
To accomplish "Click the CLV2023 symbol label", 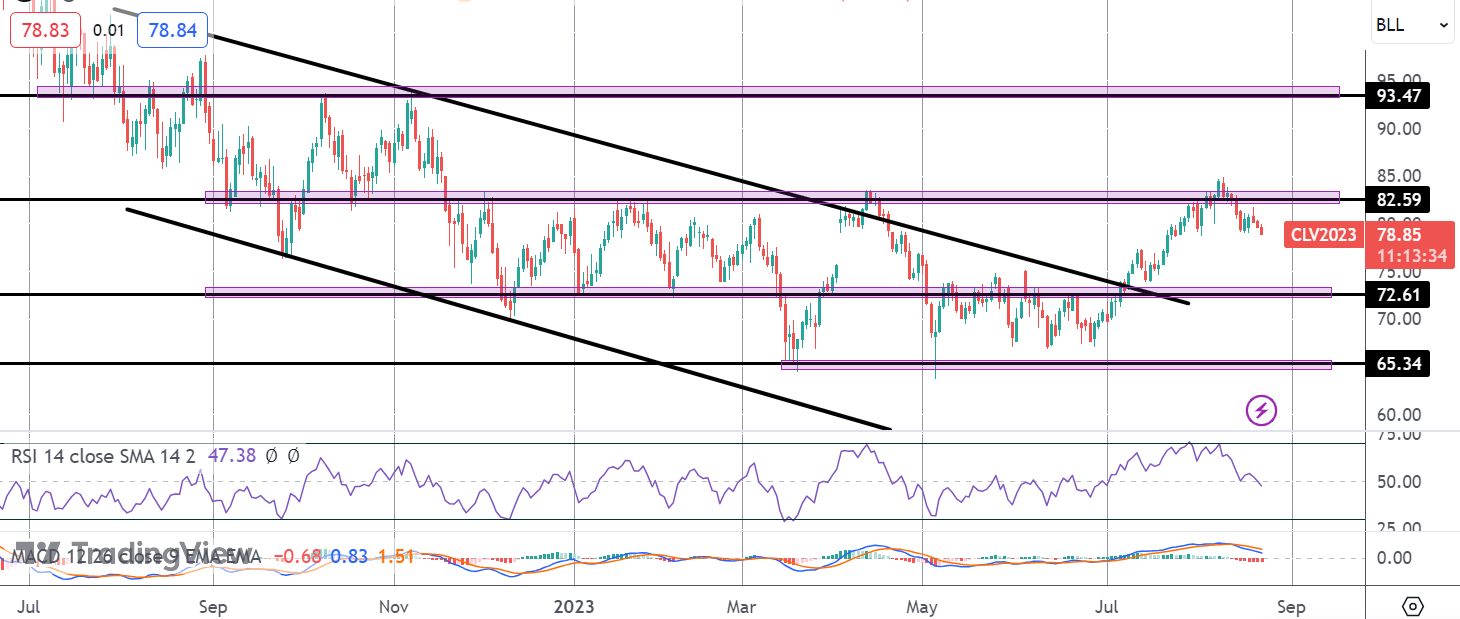I will click(1324, 235).
